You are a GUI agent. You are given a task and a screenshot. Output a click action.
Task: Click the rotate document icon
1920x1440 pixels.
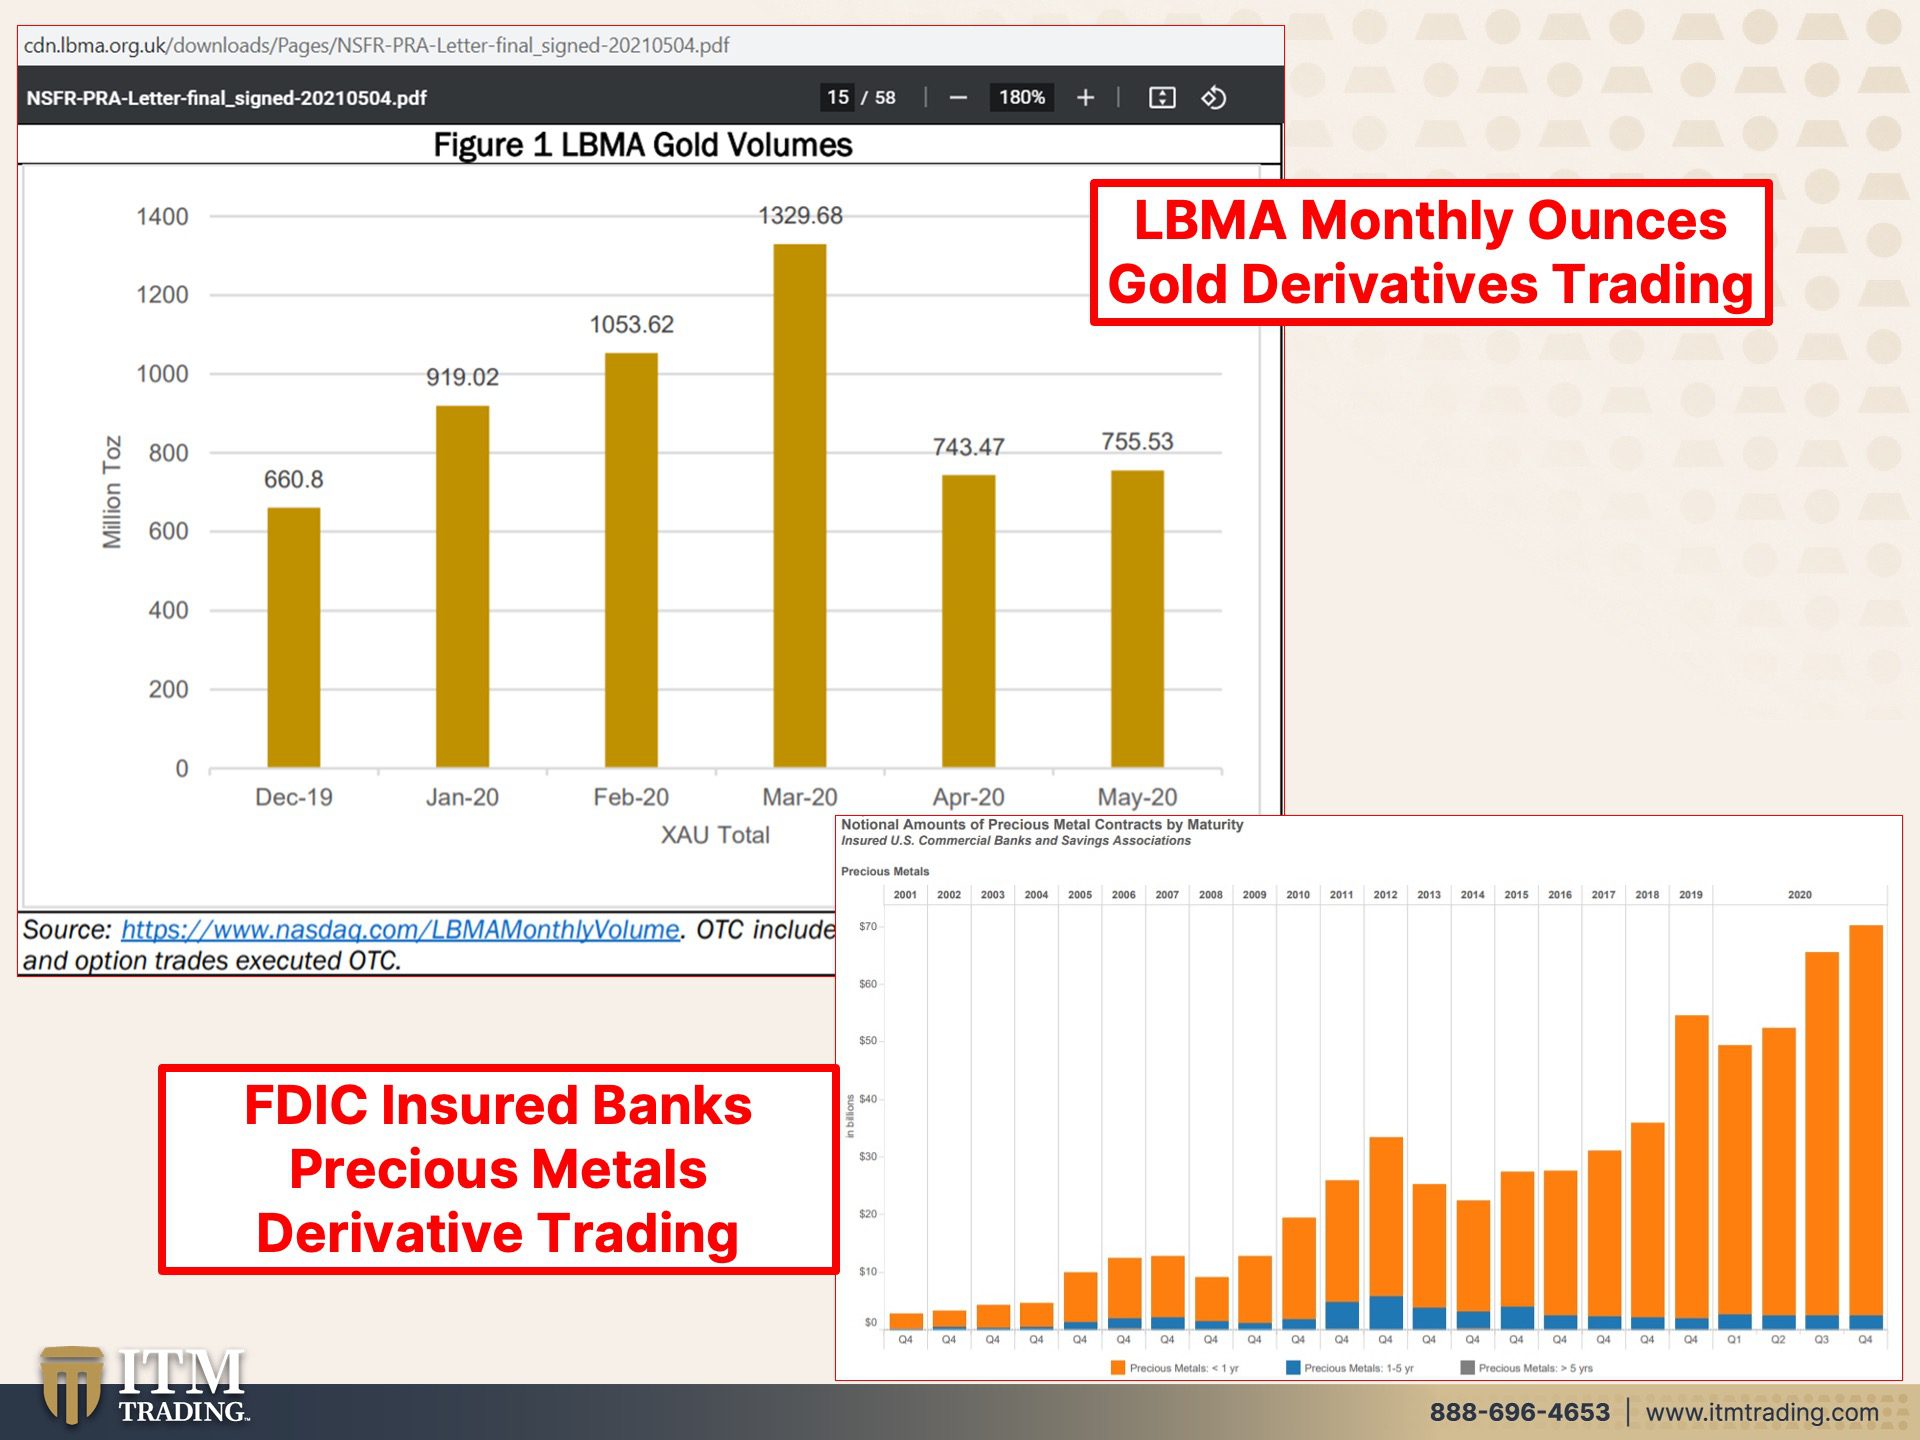pos(1214,98)
